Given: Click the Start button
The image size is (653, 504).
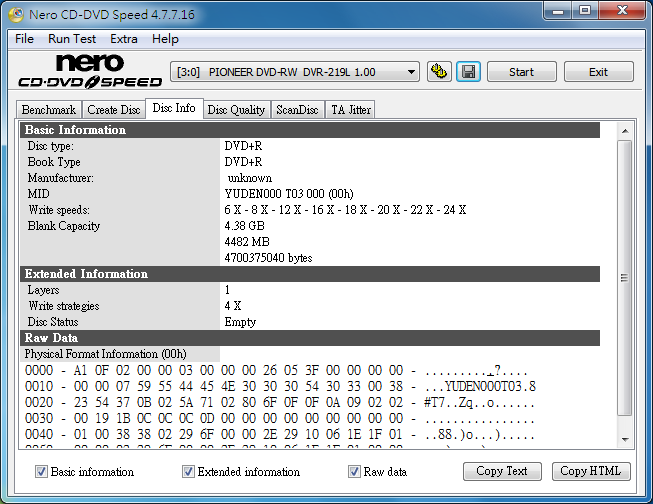Looking at the screenshot, I should (x=521, y=72).
